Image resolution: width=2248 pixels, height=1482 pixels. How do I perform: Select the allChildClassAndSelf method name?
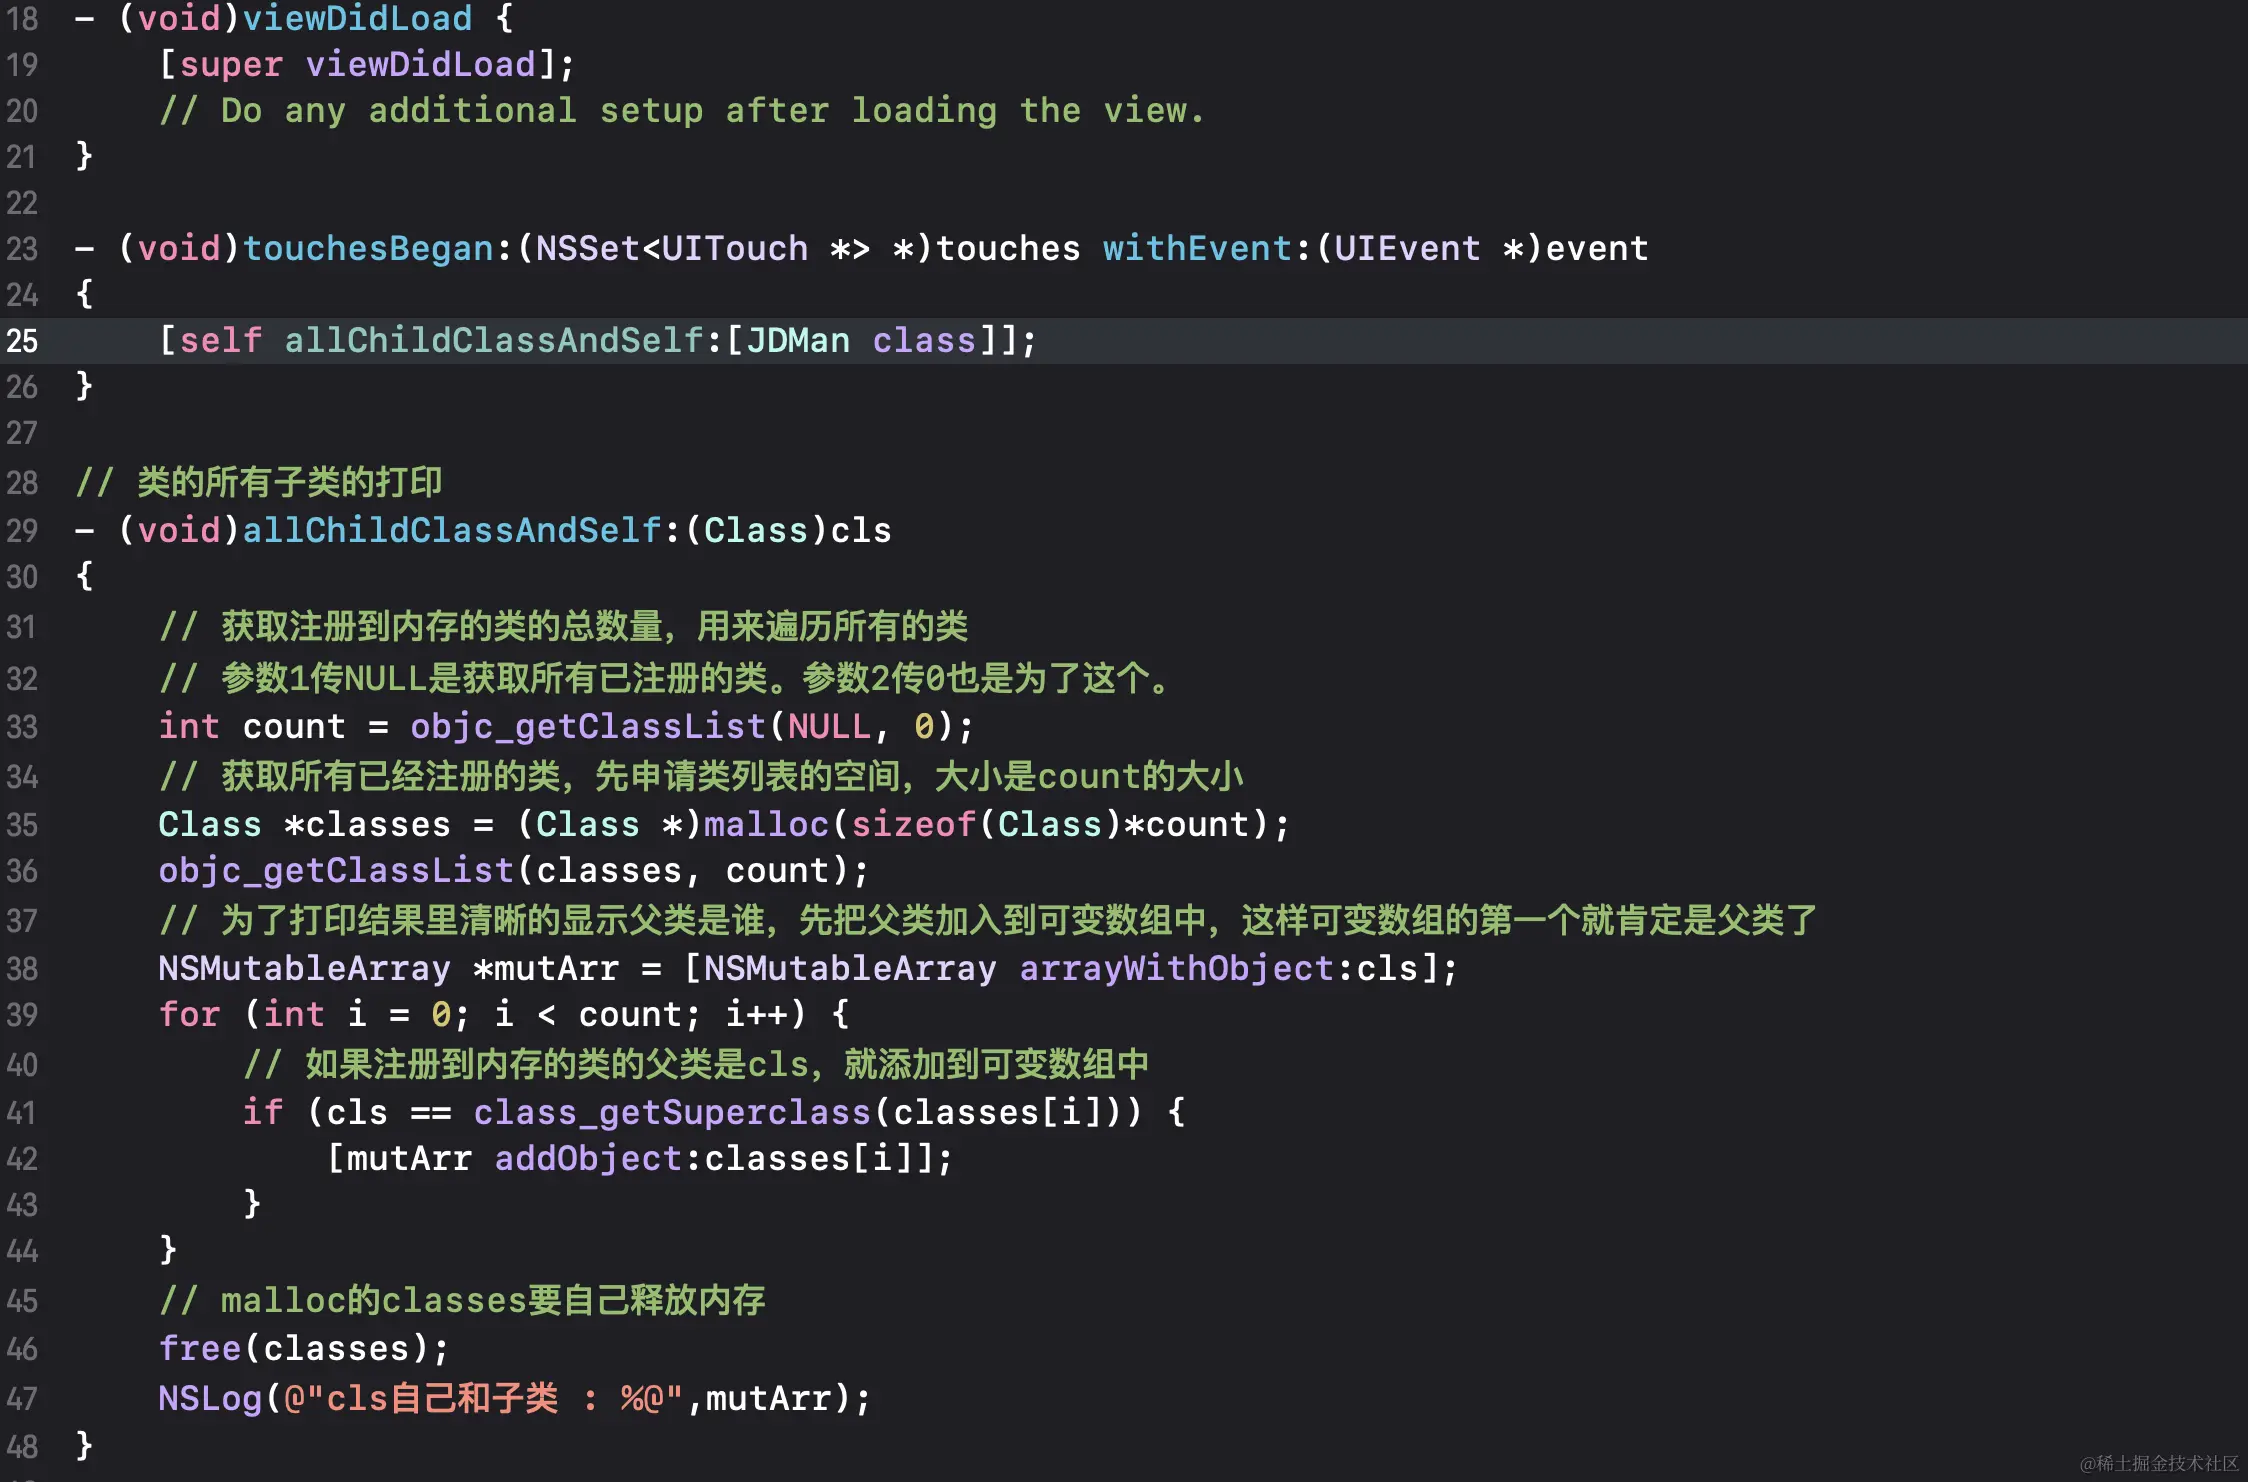[449, 530]
